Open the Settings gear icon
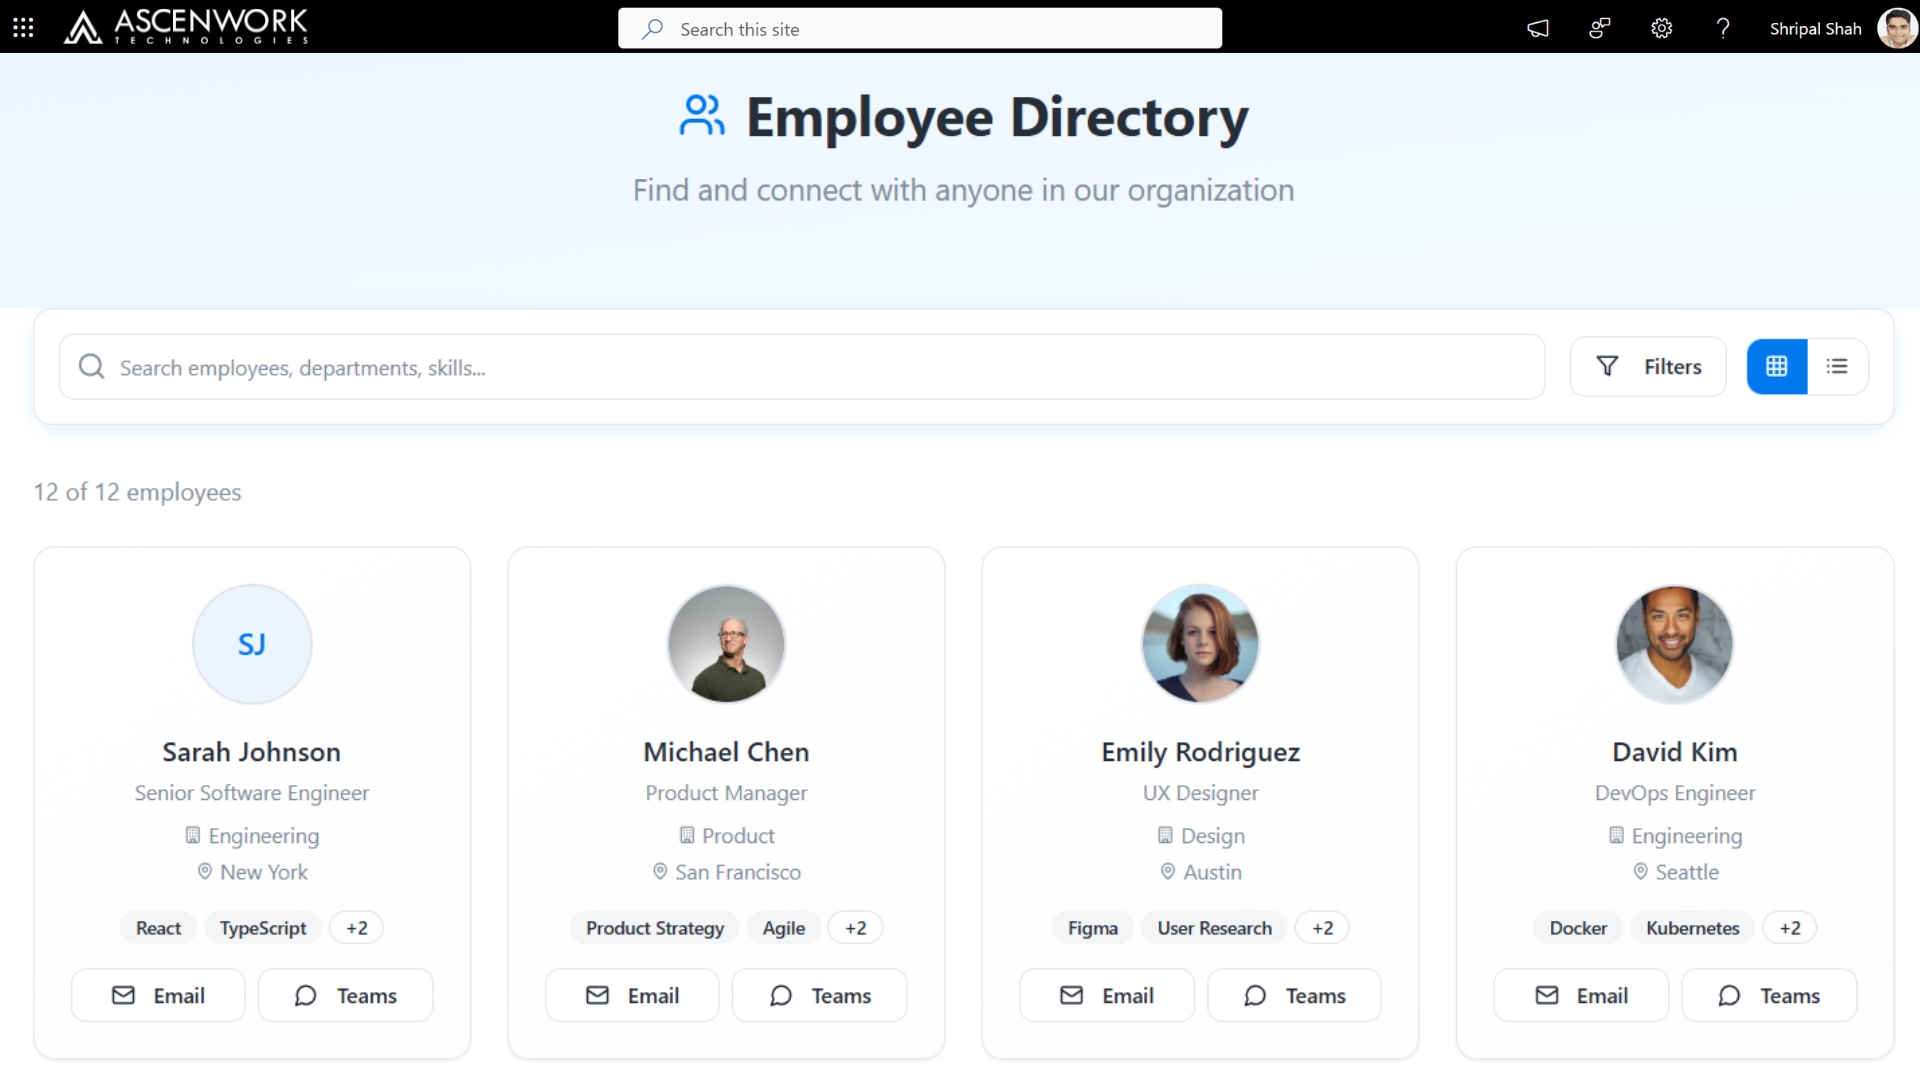This screenshot has width=1920, height=1080. coord(1661,28)
